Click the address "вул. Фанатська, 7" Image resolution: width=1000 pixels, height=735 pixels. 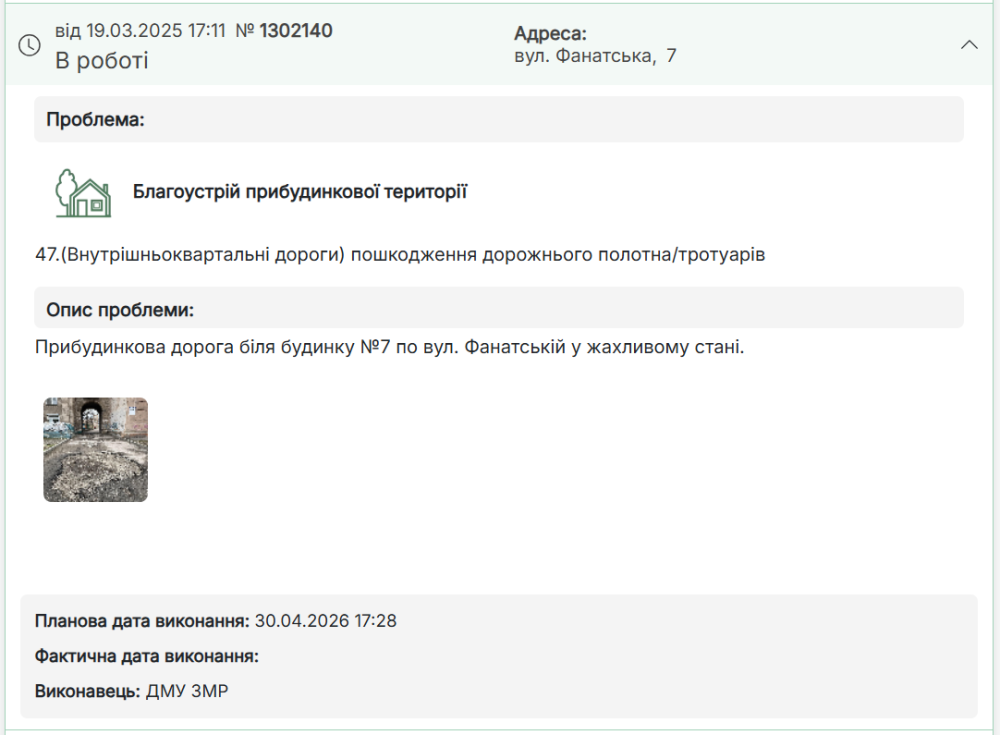coord(595,56)
